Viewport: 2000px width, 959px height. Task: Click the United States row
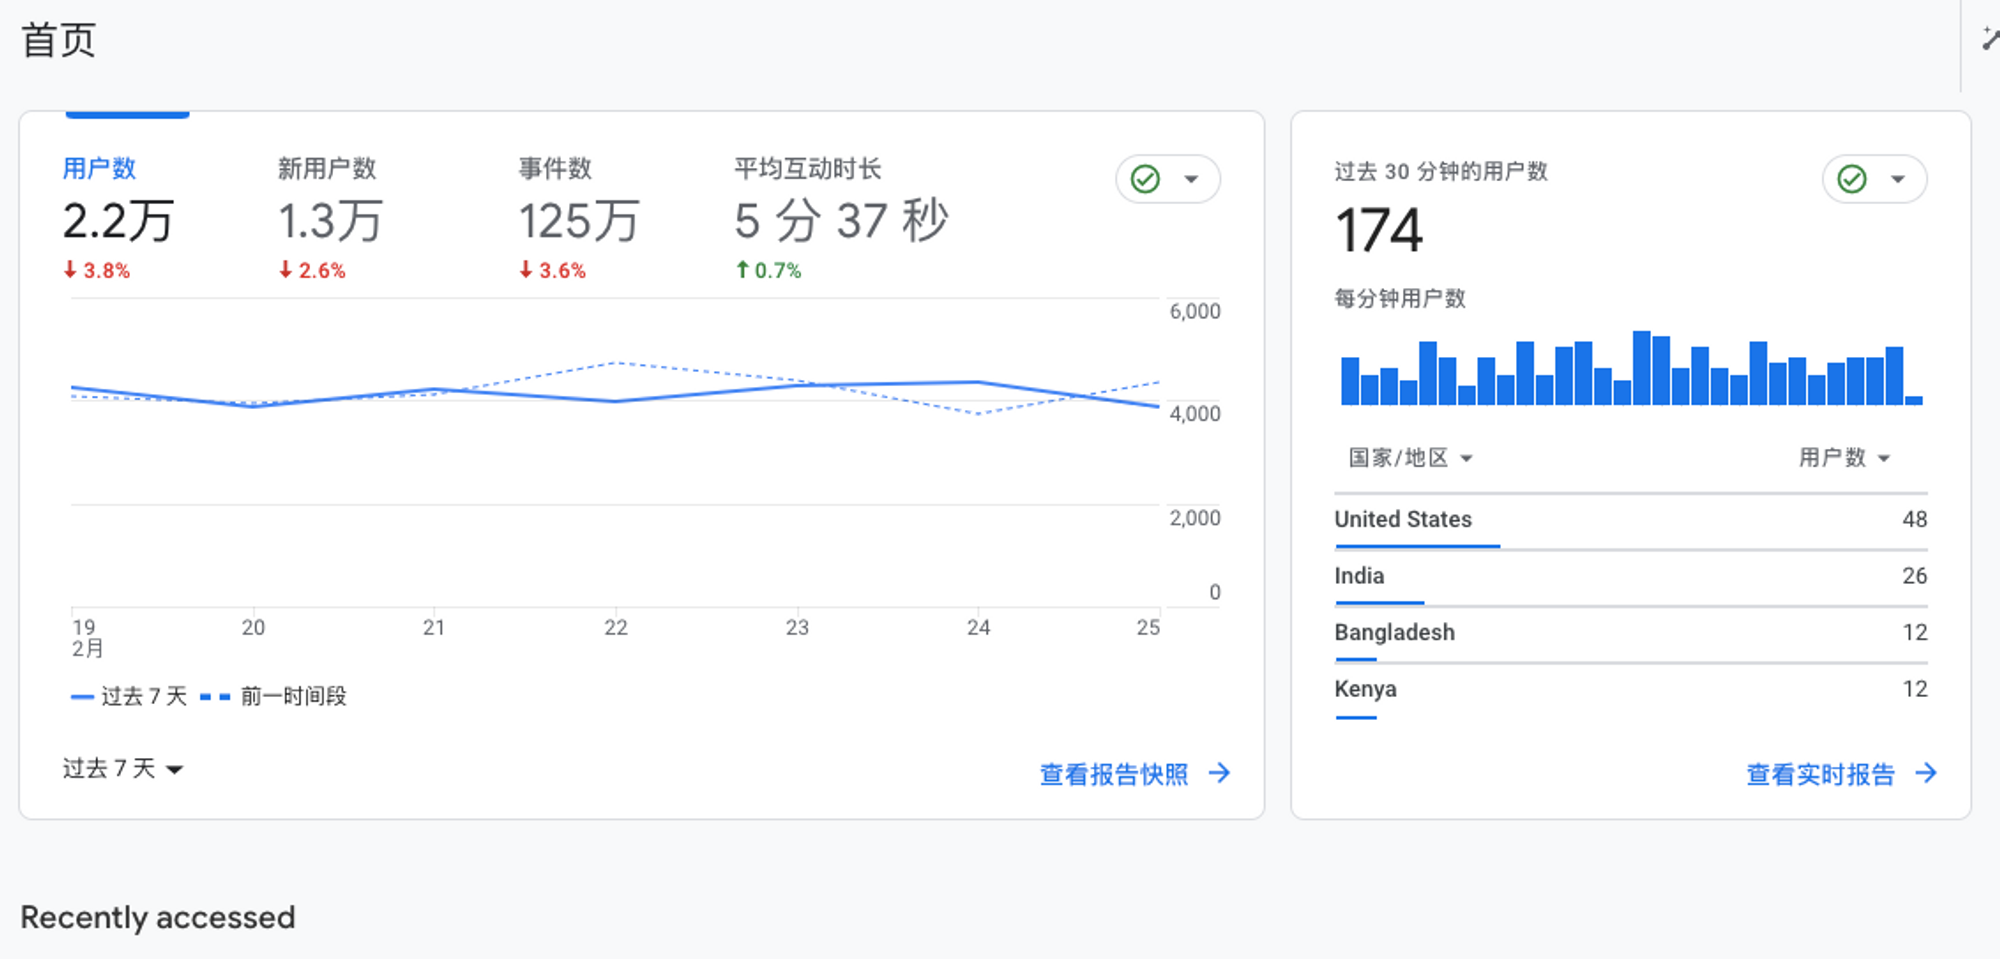coord(1631,520)
